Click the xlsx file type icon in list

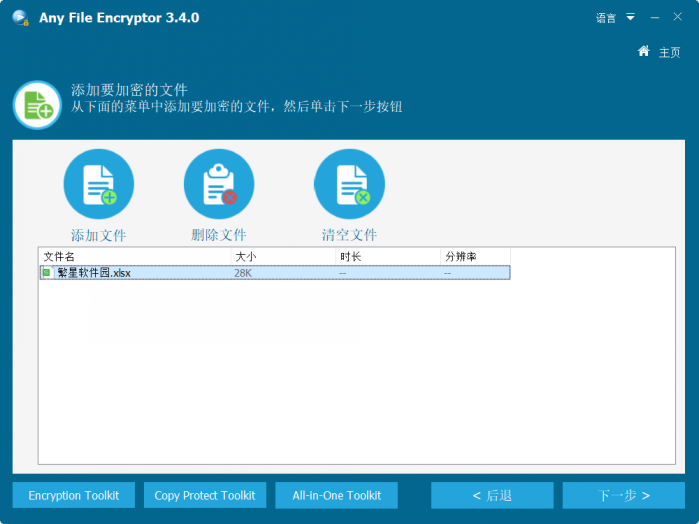(x=46, y=272)
